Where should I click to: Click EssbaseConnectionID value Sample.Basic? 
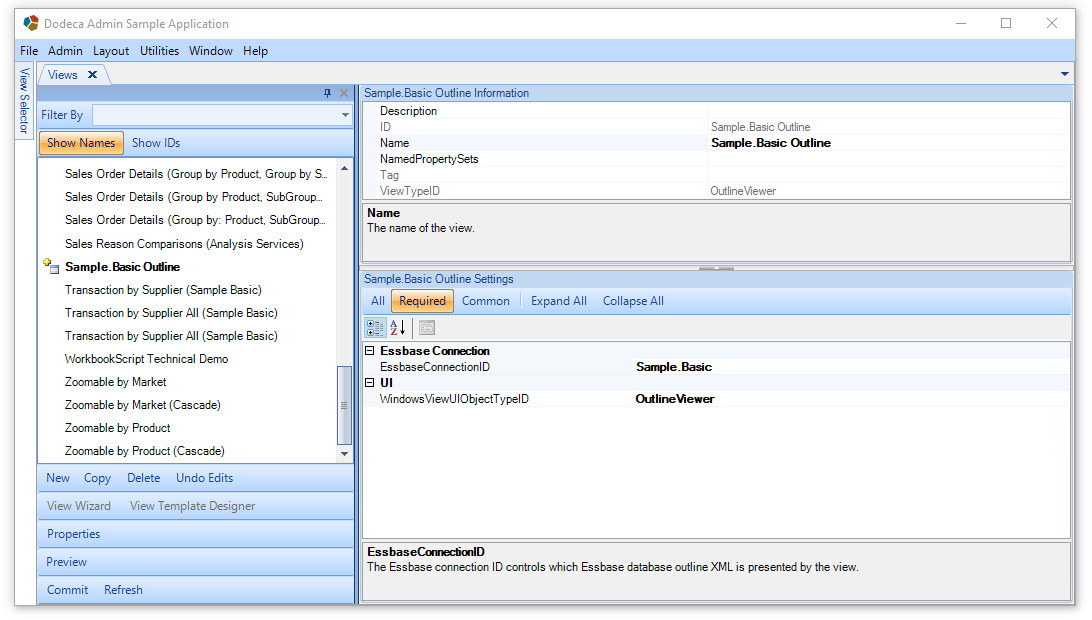click(x=673, y=366)
